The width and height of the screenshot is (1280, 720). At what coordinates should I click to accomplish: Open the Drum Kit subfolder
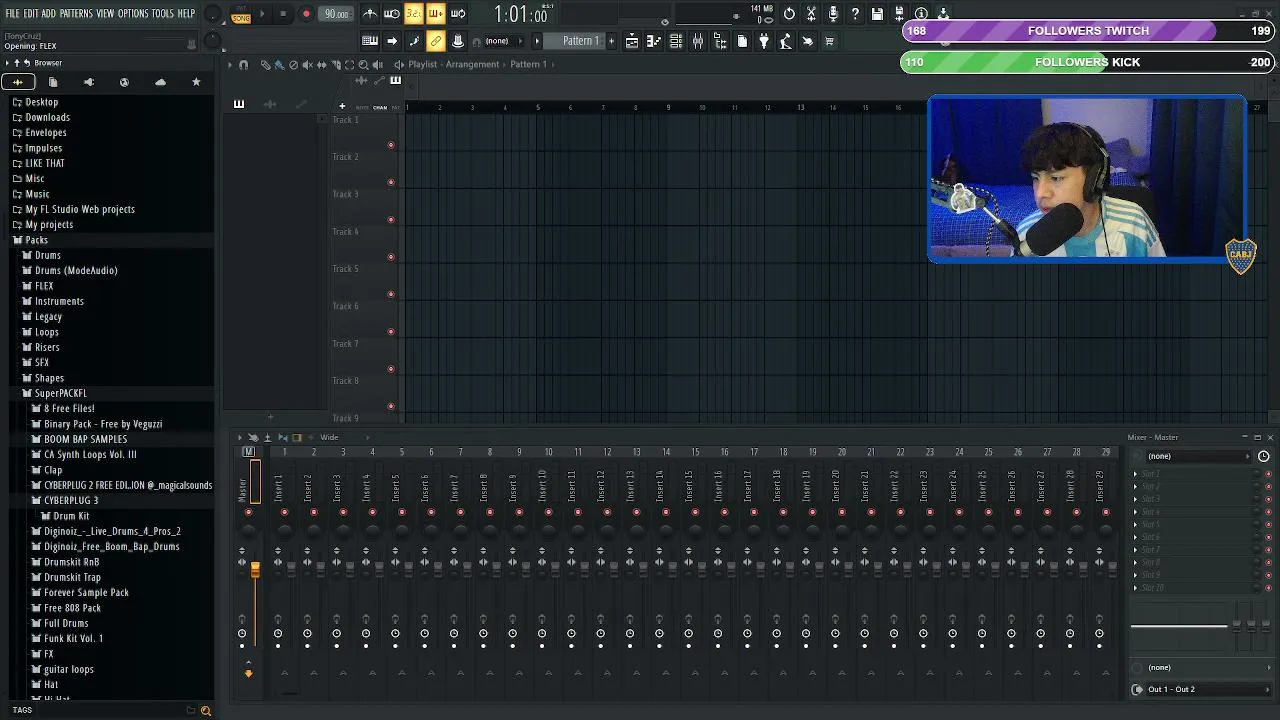pyautogui.click(x=71, y=516)
